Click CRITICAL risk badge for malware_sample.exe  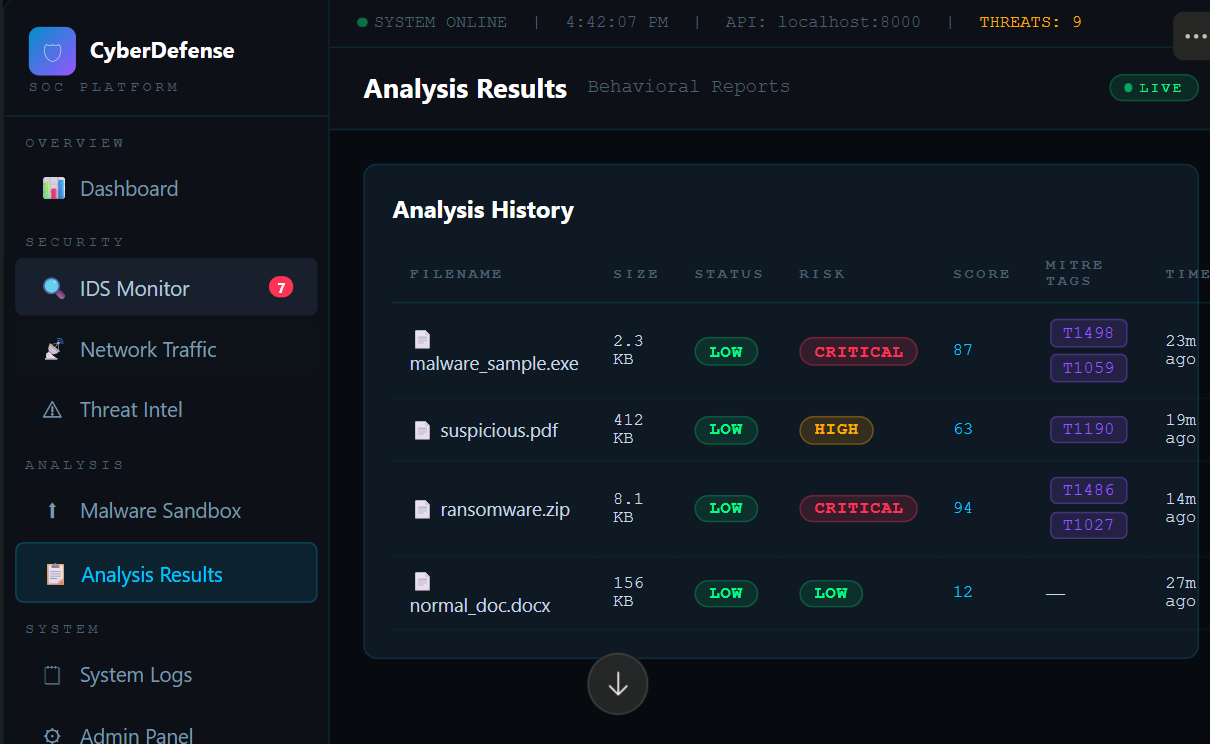858,352
